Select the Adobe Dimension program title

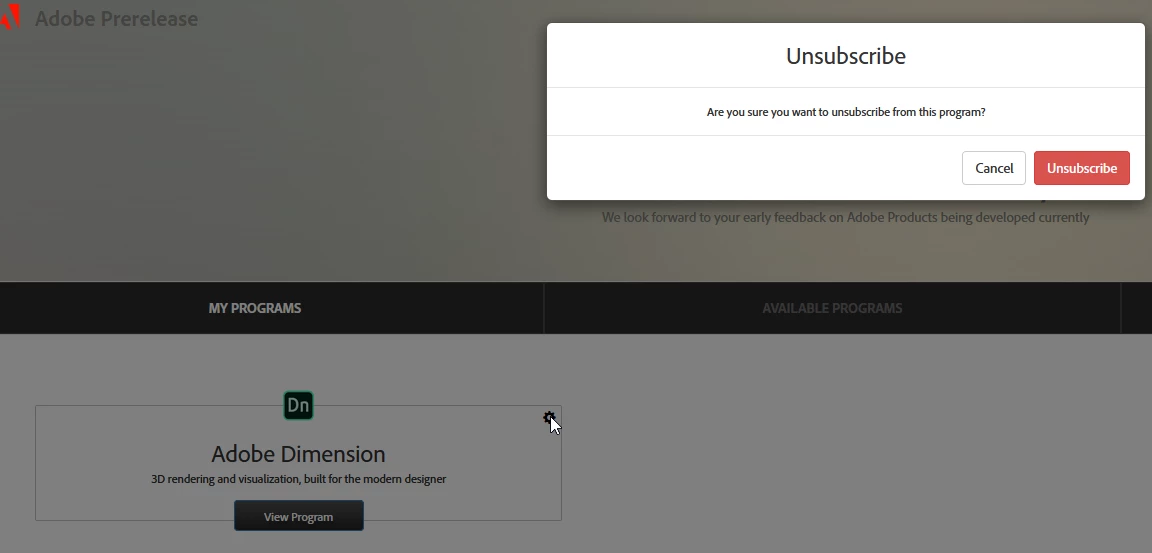(298, 454)
